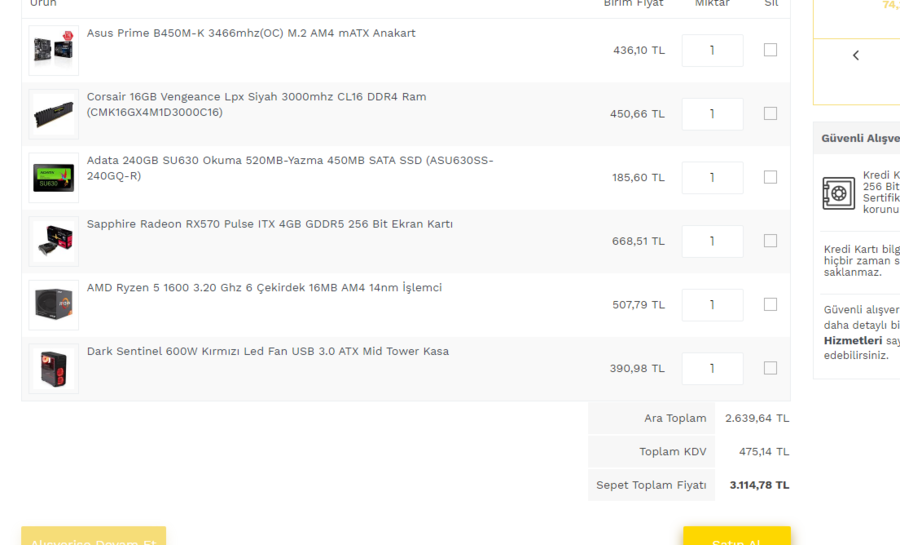The width and height of the screenshot is (900, 545).
Task: Click the Ara Toplam label
Action: tap(675, 418)
